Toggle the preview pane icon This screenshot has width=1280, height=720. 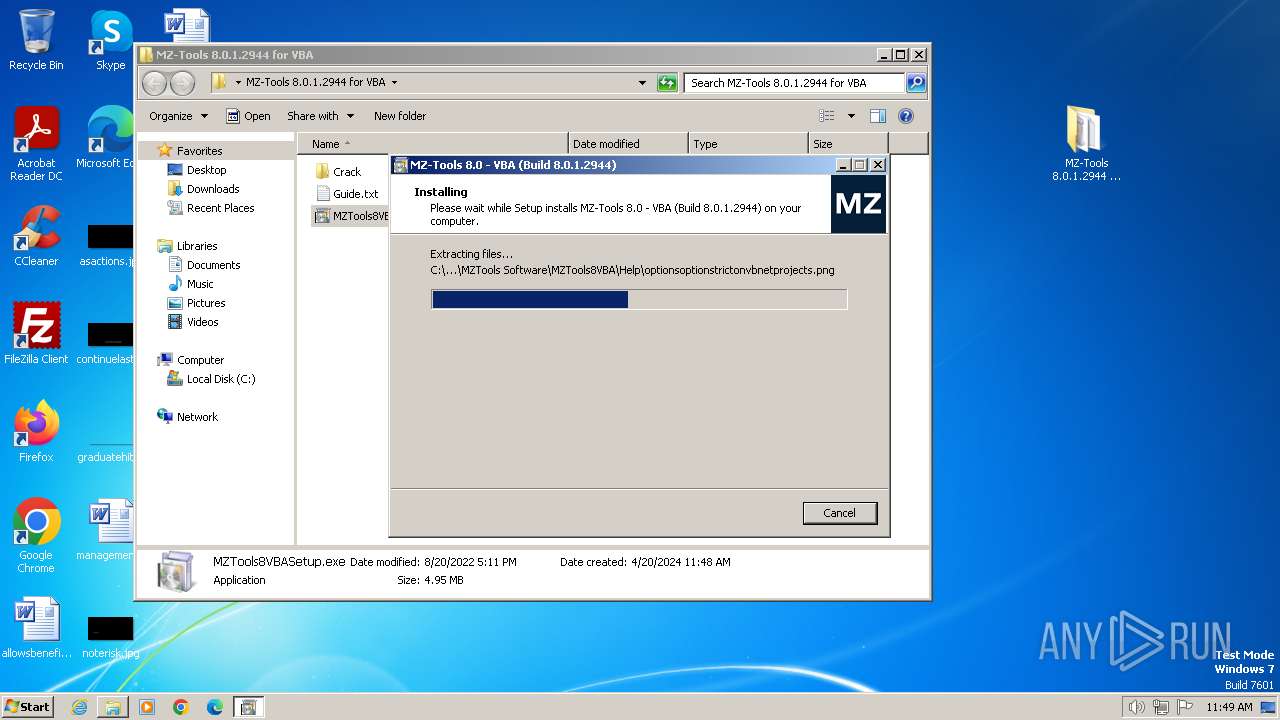click(878, 116)
